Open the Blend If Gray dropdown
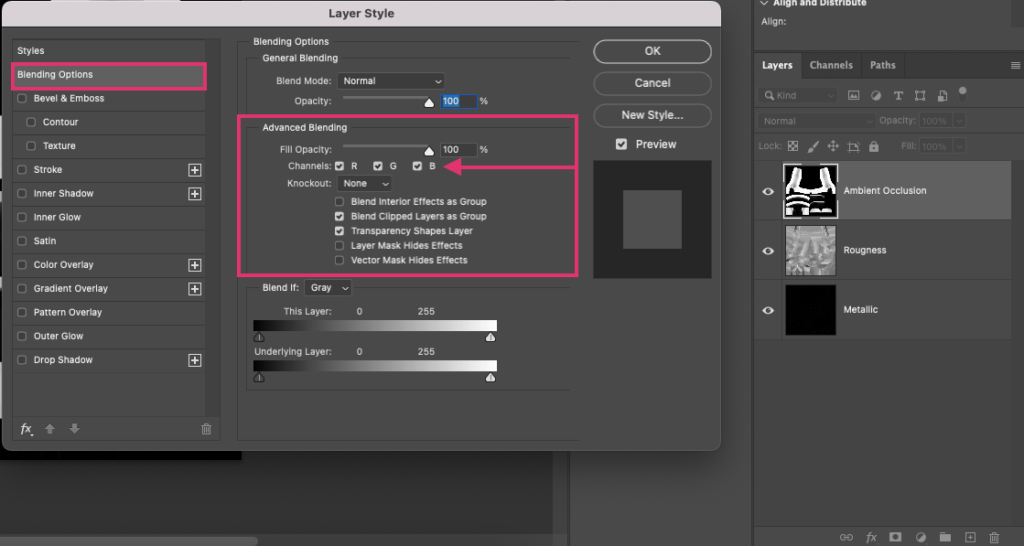 [328, 288]
